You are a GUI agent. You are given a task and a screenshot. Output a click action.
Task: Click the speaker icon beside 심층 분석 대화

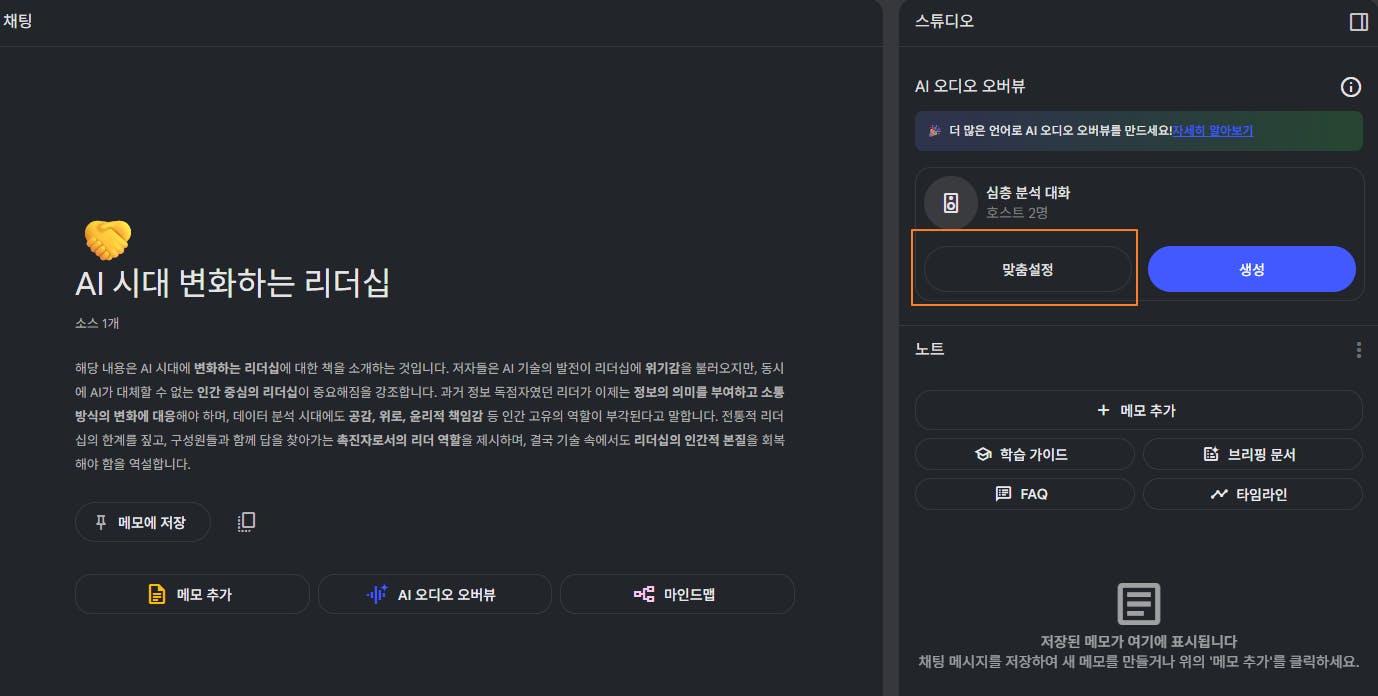click(951, 203)
